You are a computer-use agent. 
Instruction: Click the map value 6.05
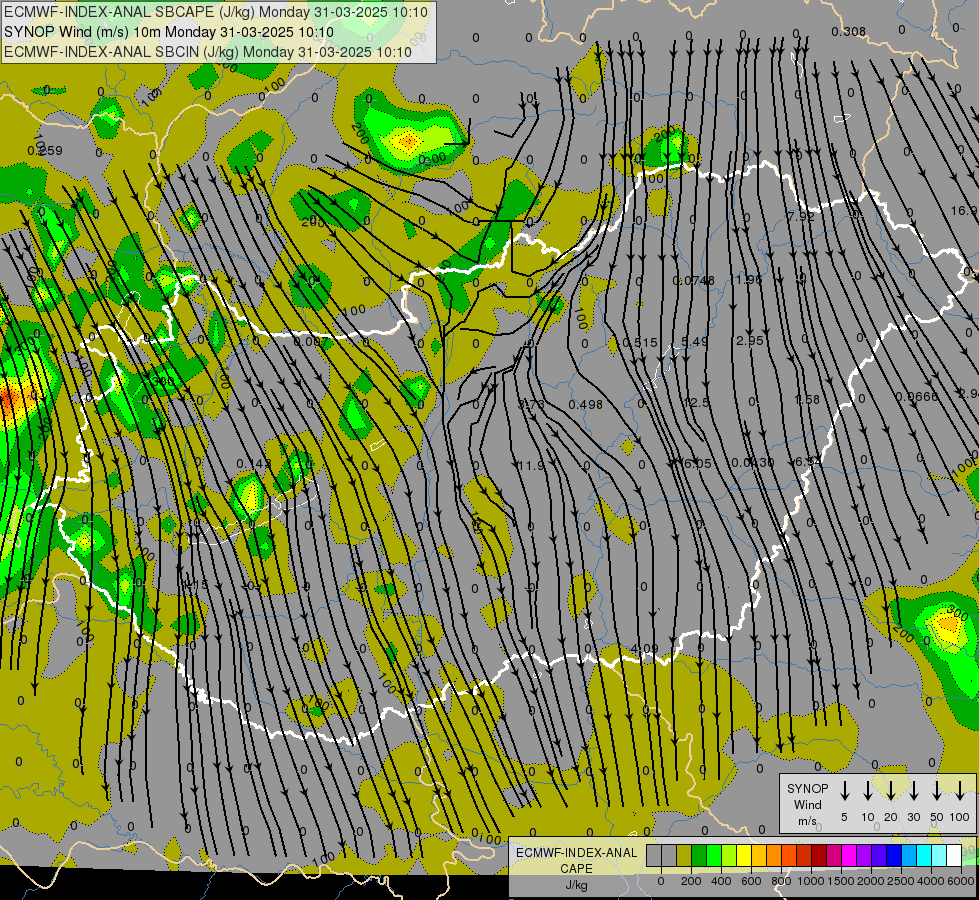697,463
